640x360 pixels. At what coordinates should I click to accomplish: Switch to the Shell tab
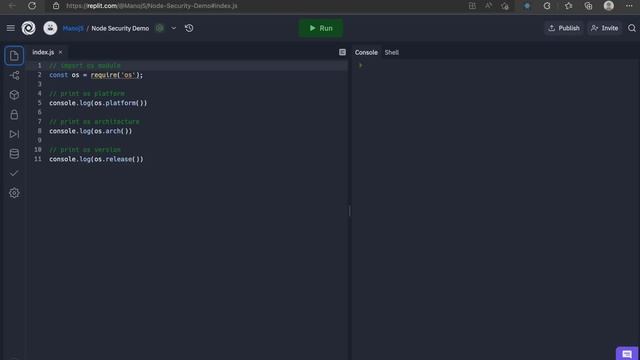point(391,52)
